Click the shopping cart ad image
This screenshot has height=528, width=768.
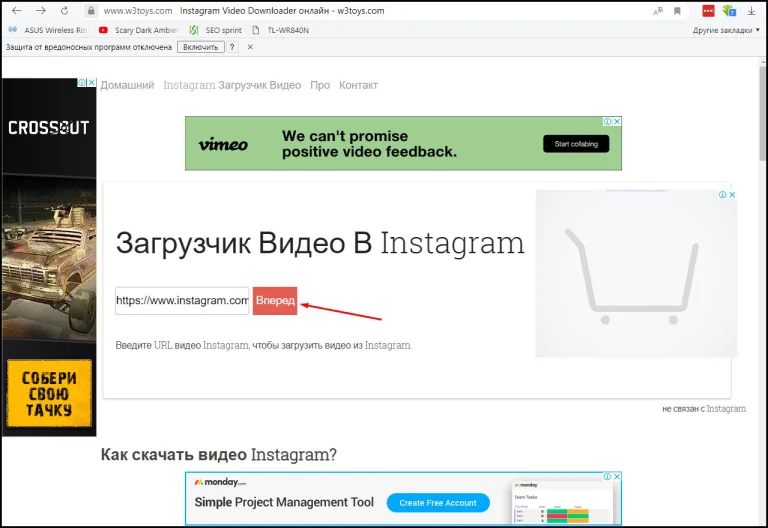[636, 274]
